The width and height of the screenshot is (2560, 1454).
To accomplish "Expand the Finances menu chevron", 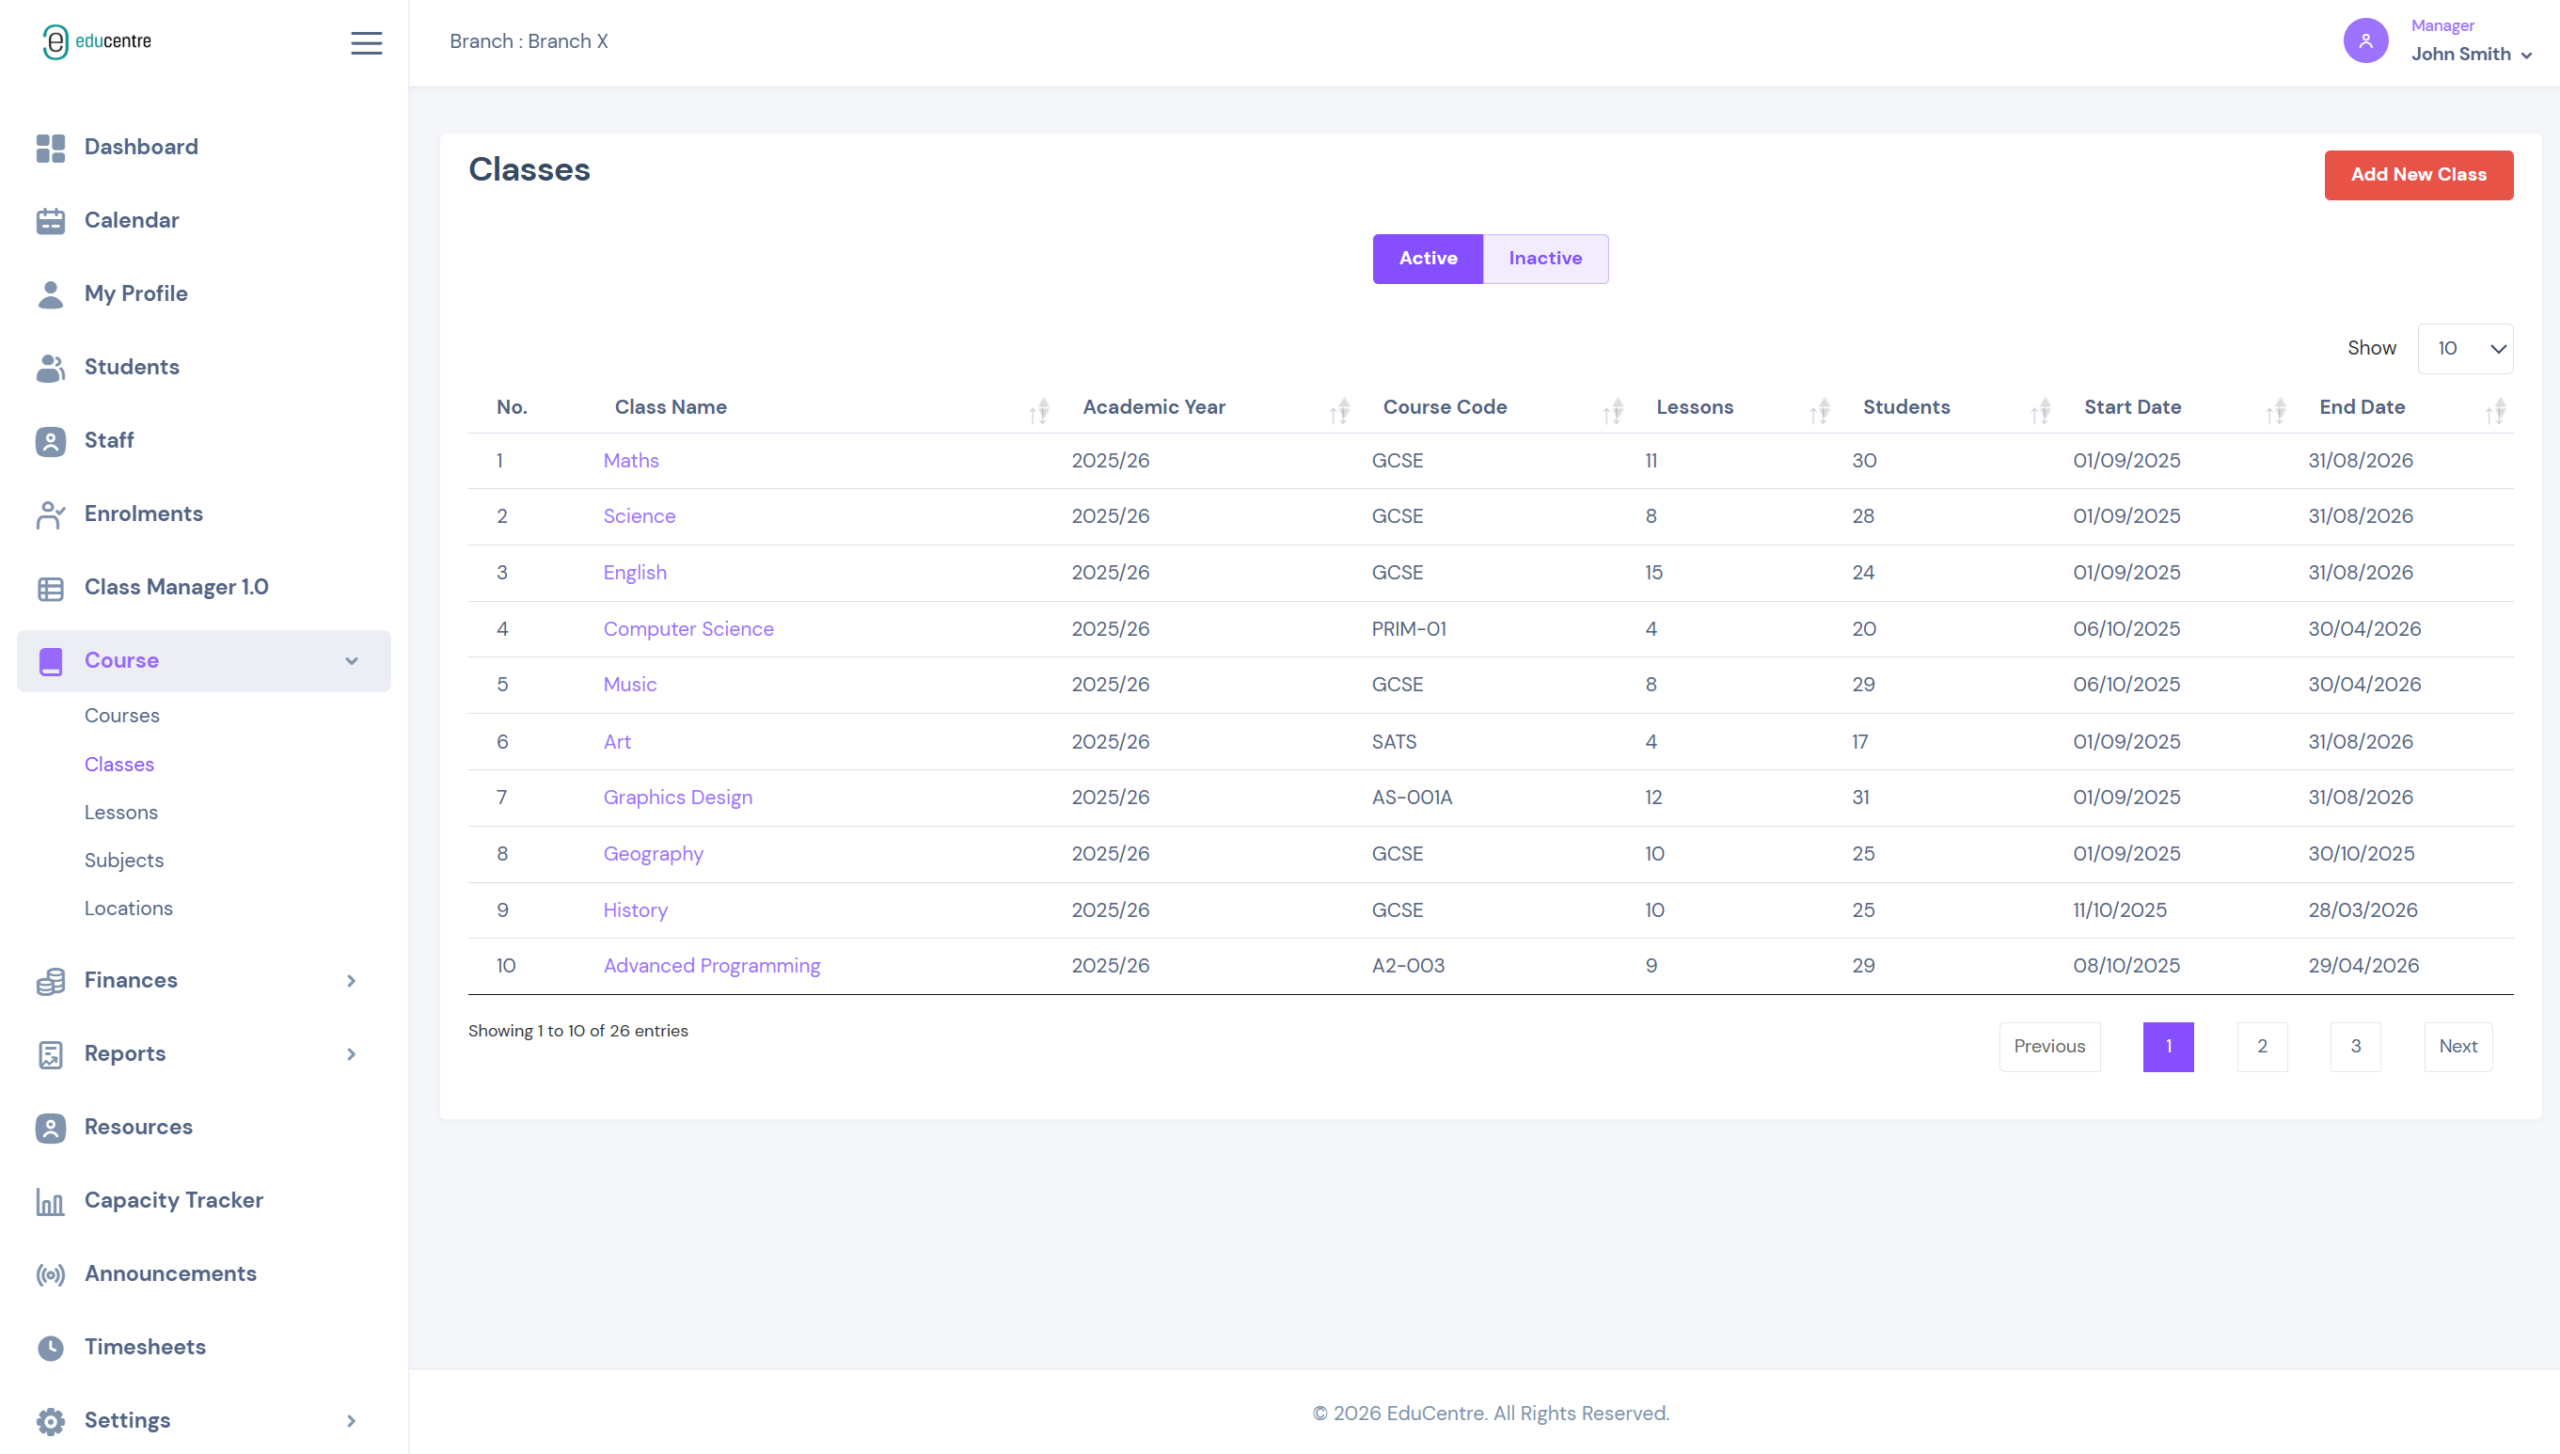I will coord(351,981).
